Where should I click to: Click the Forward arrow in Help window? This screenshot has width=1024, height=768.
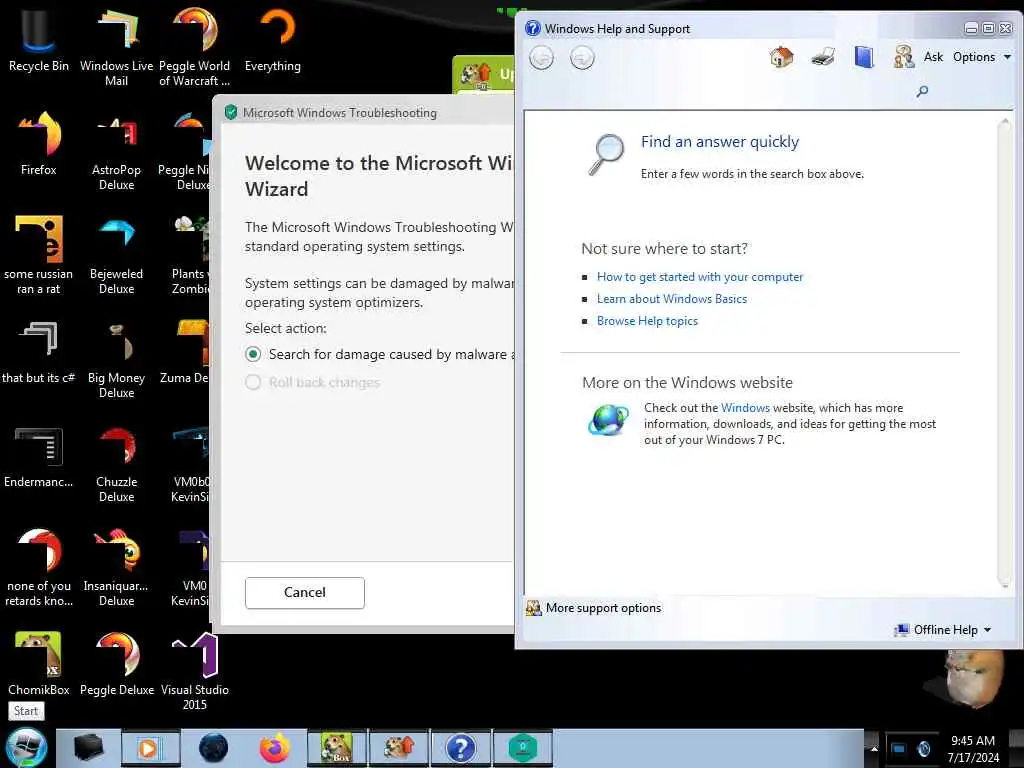pyautogui.click(x=582, y=58)
